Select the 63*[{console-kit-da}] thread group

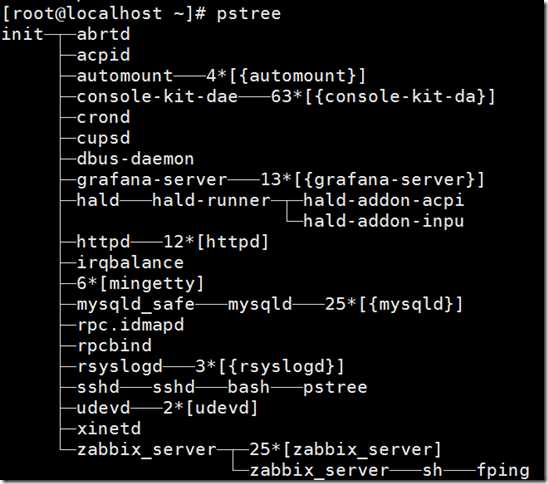click(x=383, y=96)
